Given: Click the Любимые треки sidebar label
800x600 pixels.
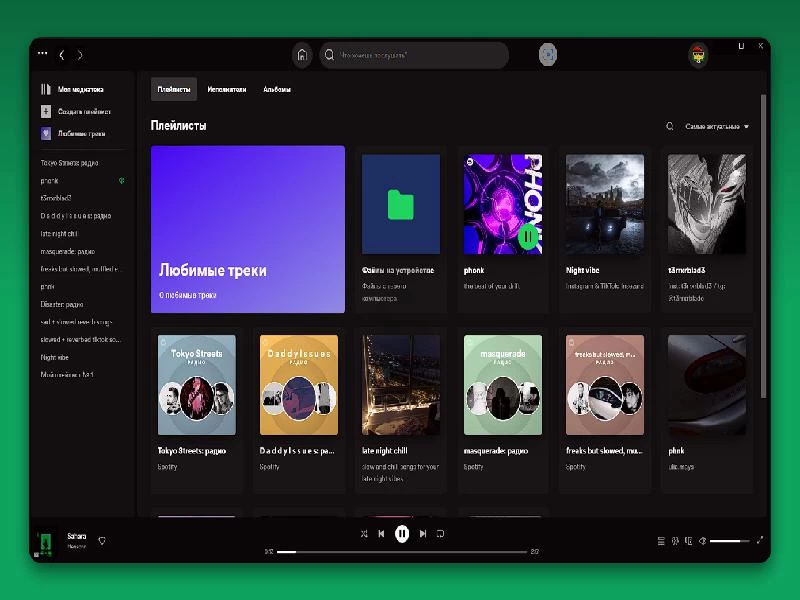Looking at the screenshot, I should (x=82, y=134).
